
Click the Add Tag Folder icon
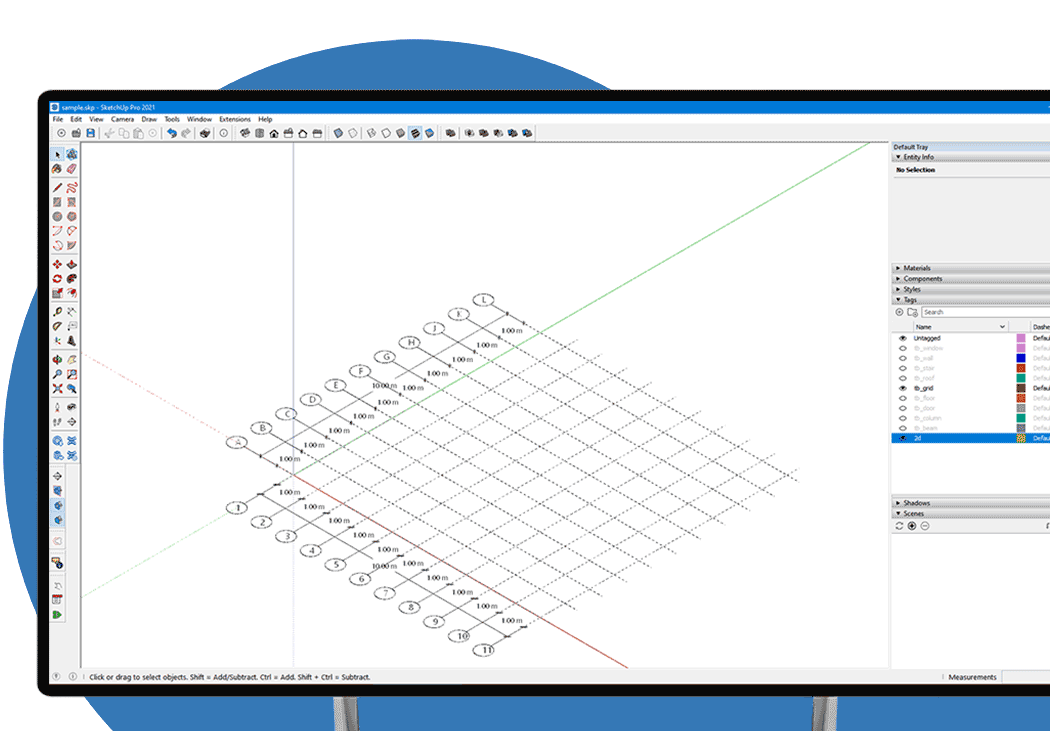912,312
